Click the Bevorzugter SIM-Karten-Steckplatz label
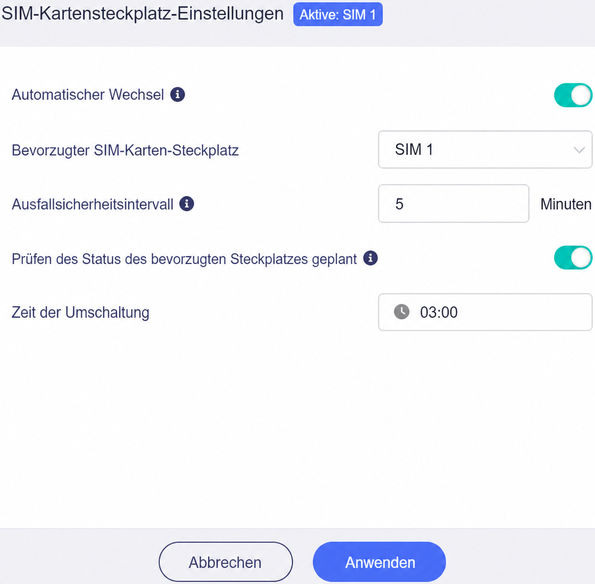 (x=125, y=150)
